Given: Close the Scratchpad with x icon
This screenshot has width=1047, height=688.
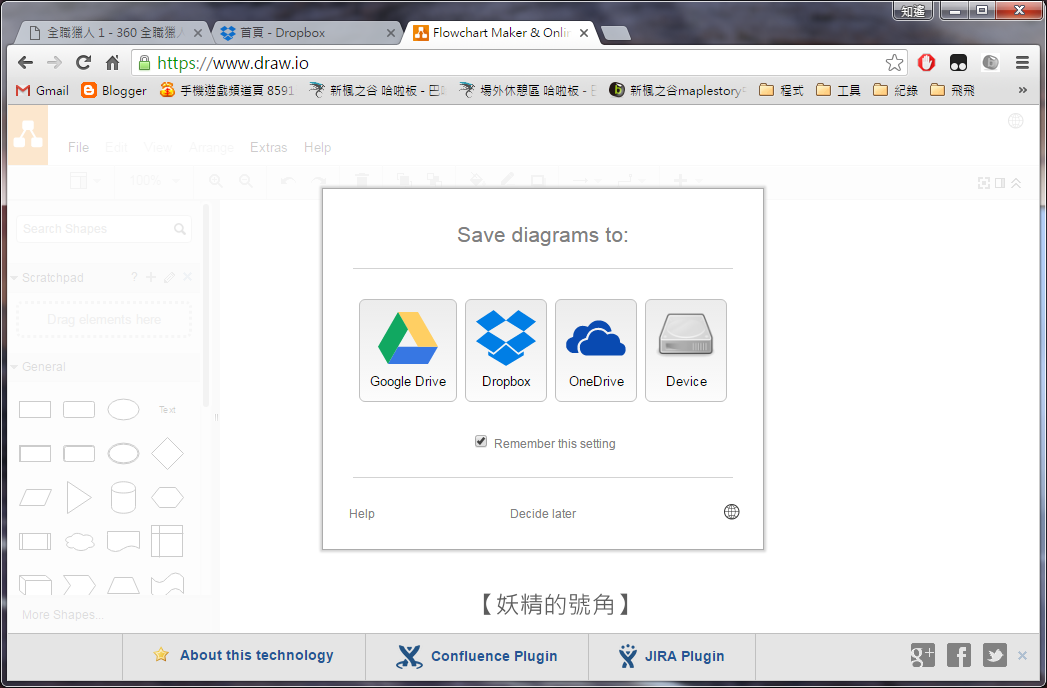Looking at the screenshot, I should [188, 277].
